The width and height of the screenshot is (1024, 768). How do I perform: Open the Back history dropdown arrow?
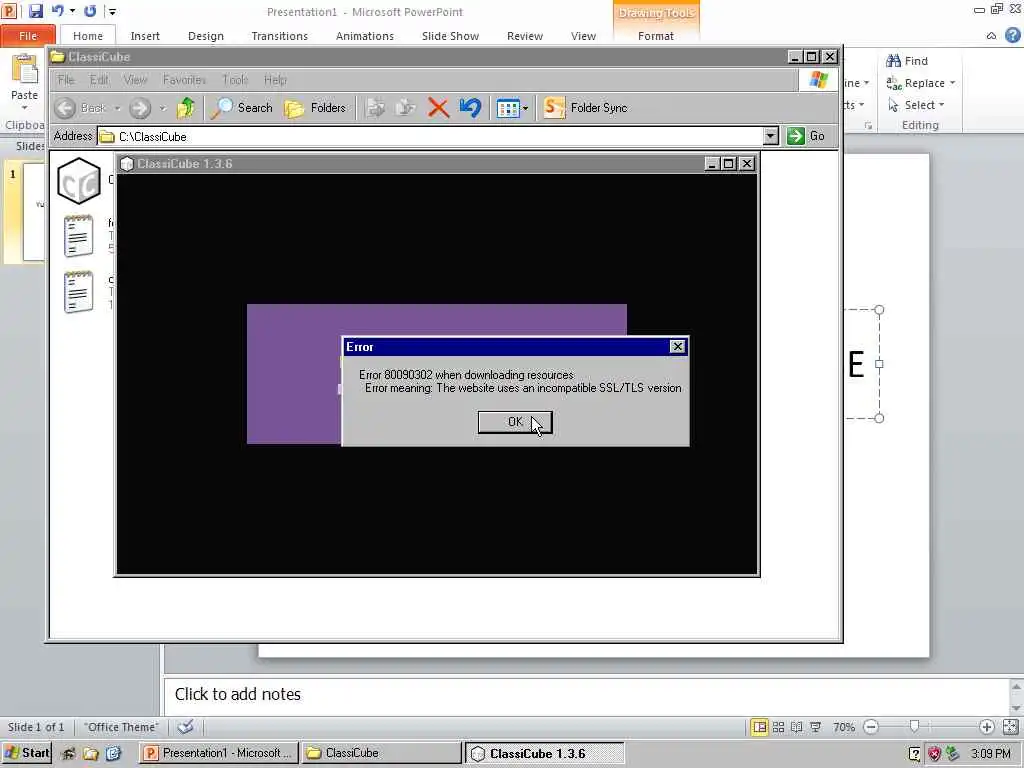click(x=118, y=108)
